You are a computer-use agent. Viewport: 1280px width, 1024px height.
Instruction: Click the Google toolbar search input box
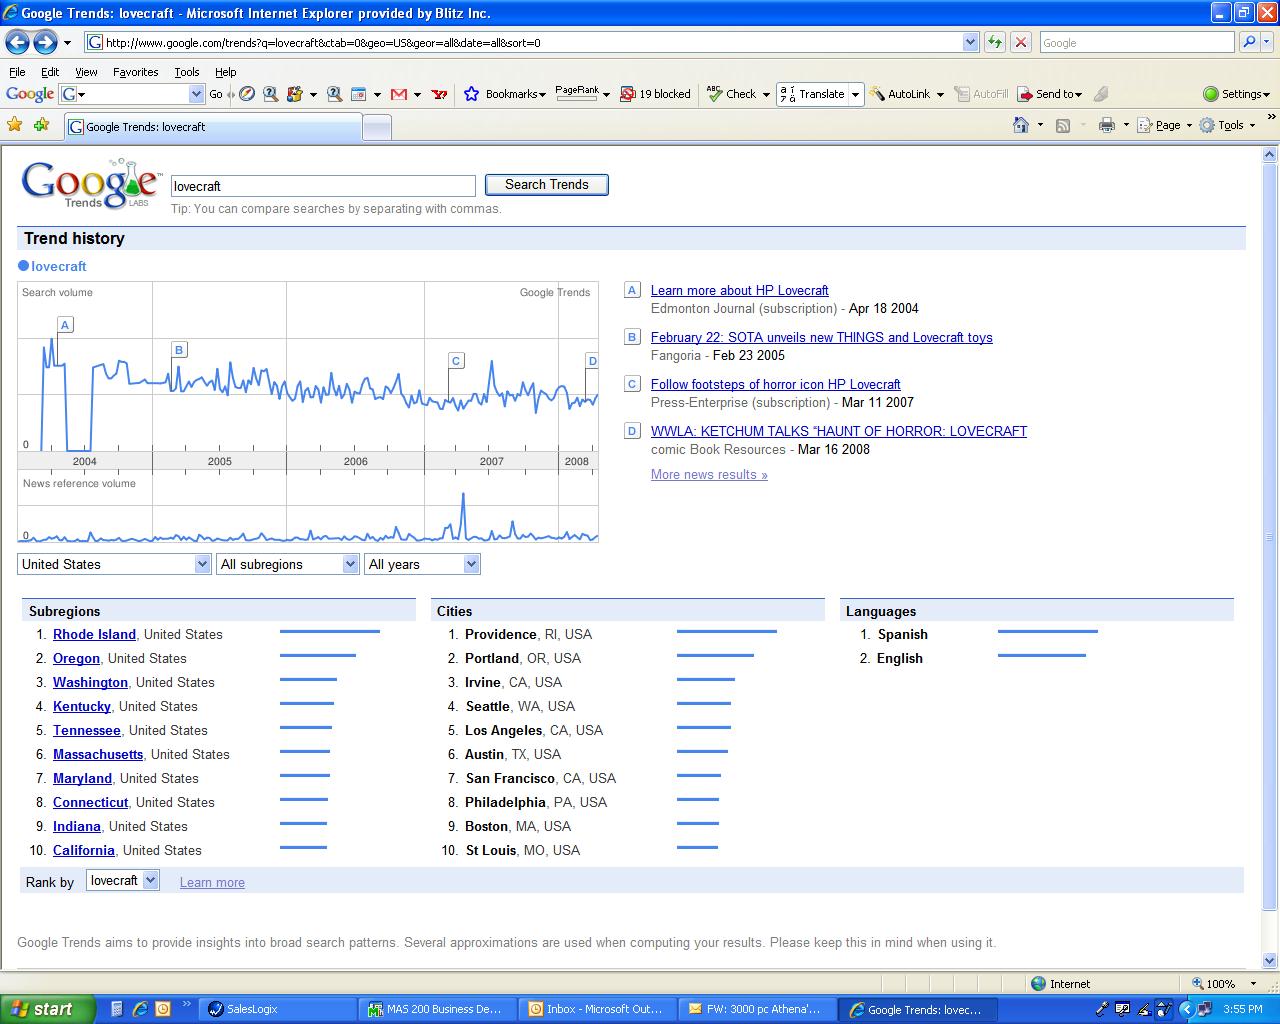(x=132, y=94)
